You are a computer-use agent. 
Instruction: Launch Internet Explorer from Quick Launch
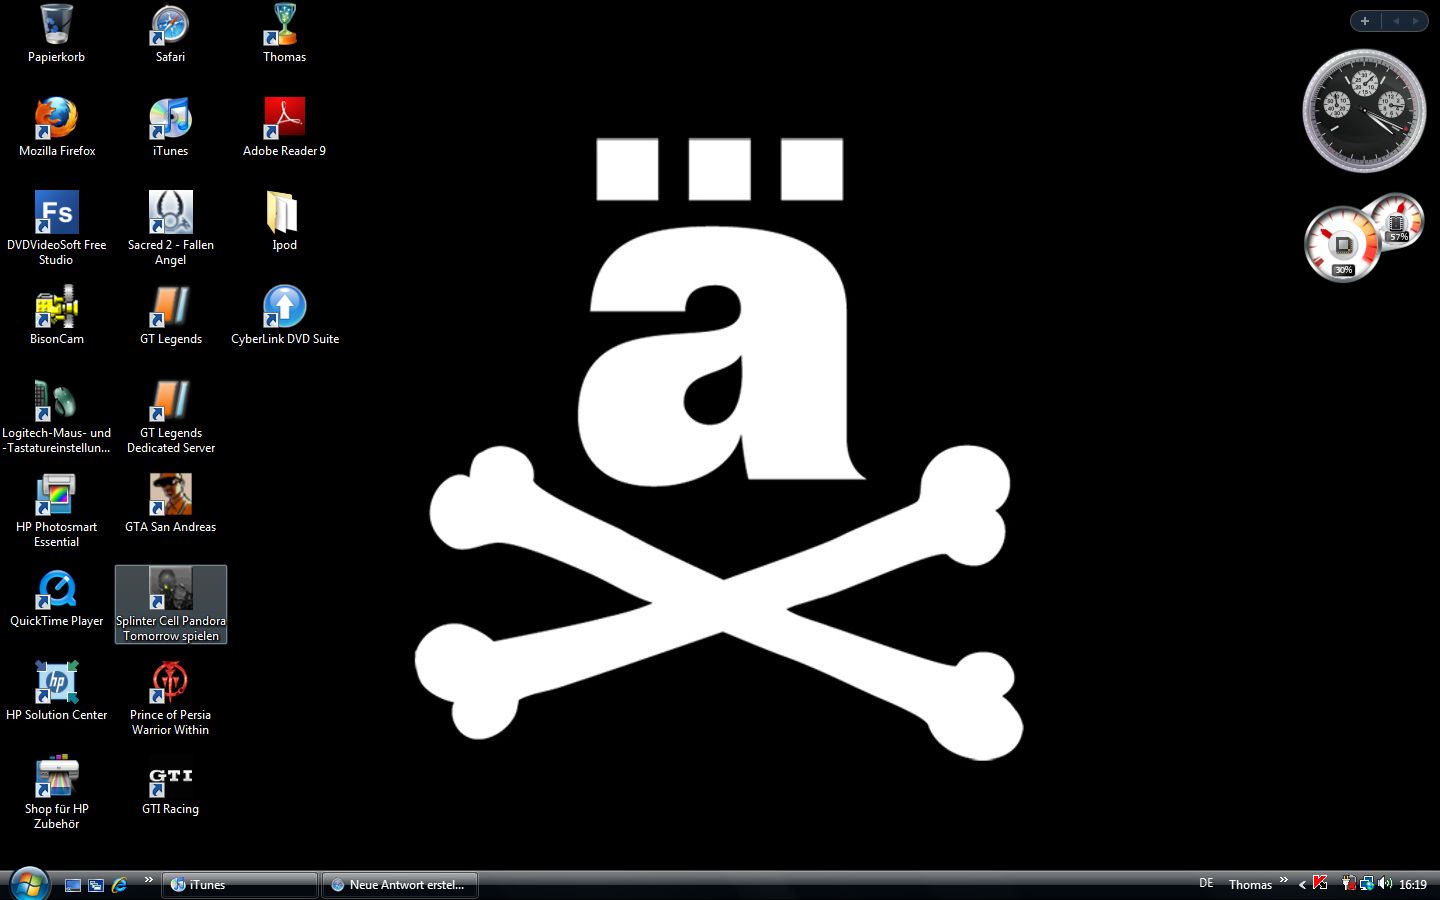click(x=119, y=885)
